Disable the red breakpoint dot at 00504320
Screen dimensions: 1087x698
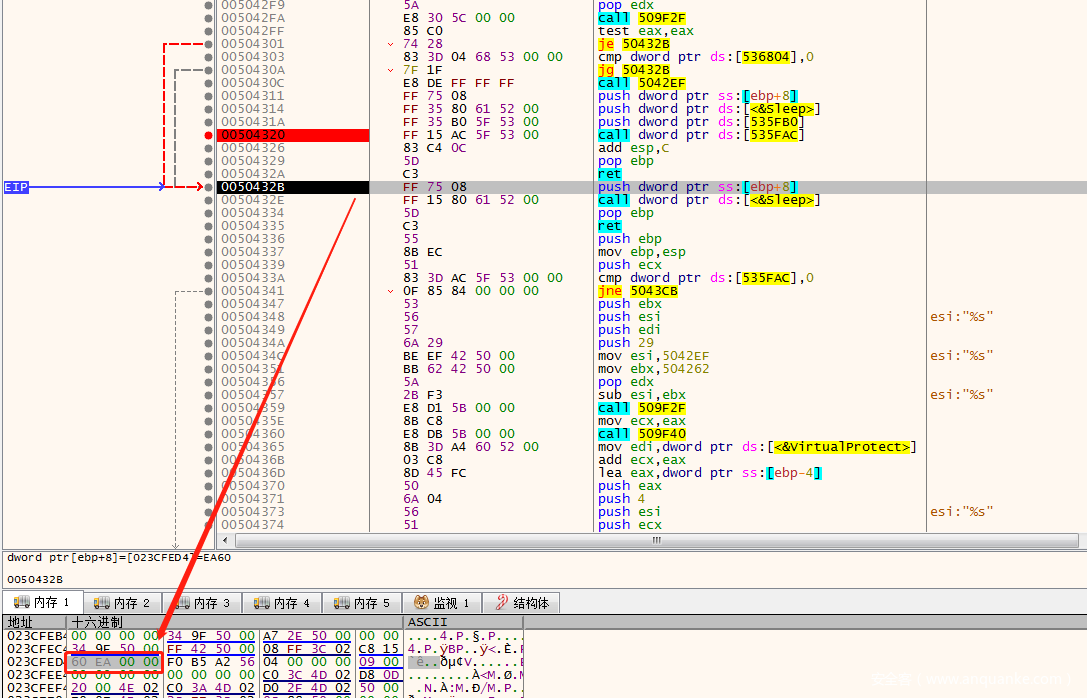point(208,135)
